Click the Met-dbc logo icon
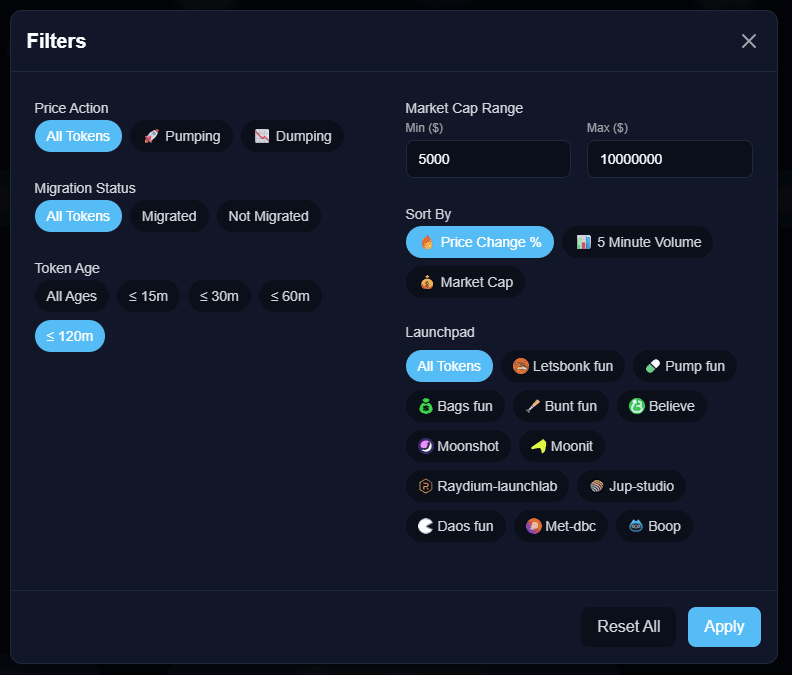This screenshot has width=792, height=675. (533, 526)
